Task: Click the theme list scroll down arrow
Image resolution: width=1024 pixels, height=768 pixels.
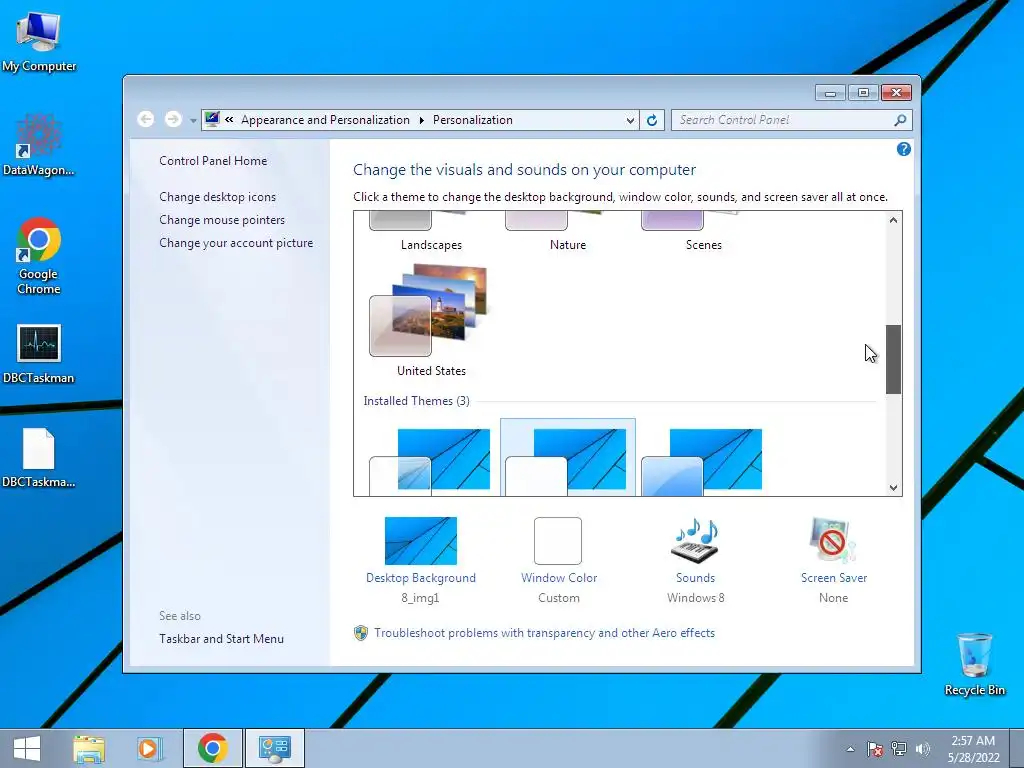Action: click(893, 487)
